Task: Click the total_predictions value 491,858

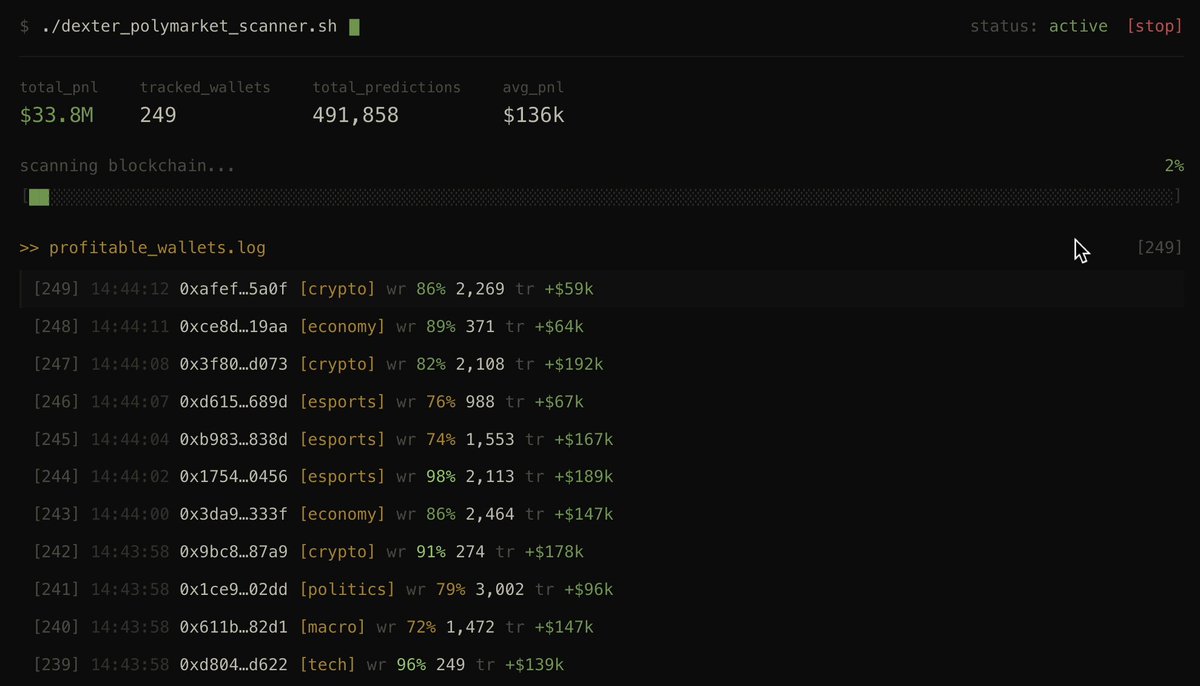Action: 356,115
